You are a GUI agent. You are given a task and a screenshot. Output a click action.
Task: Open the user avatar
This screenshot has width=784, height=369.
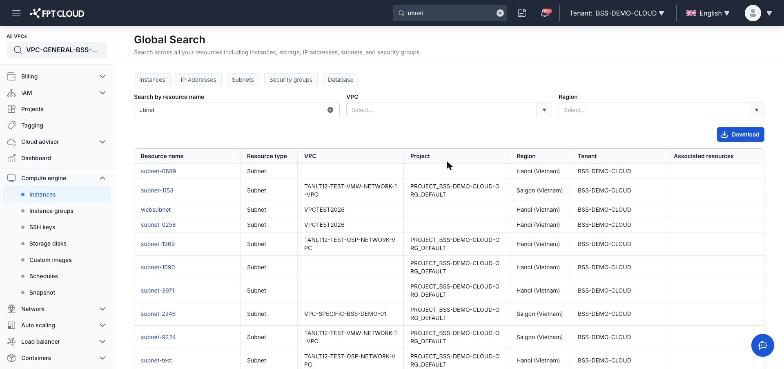tap(752, 13)
